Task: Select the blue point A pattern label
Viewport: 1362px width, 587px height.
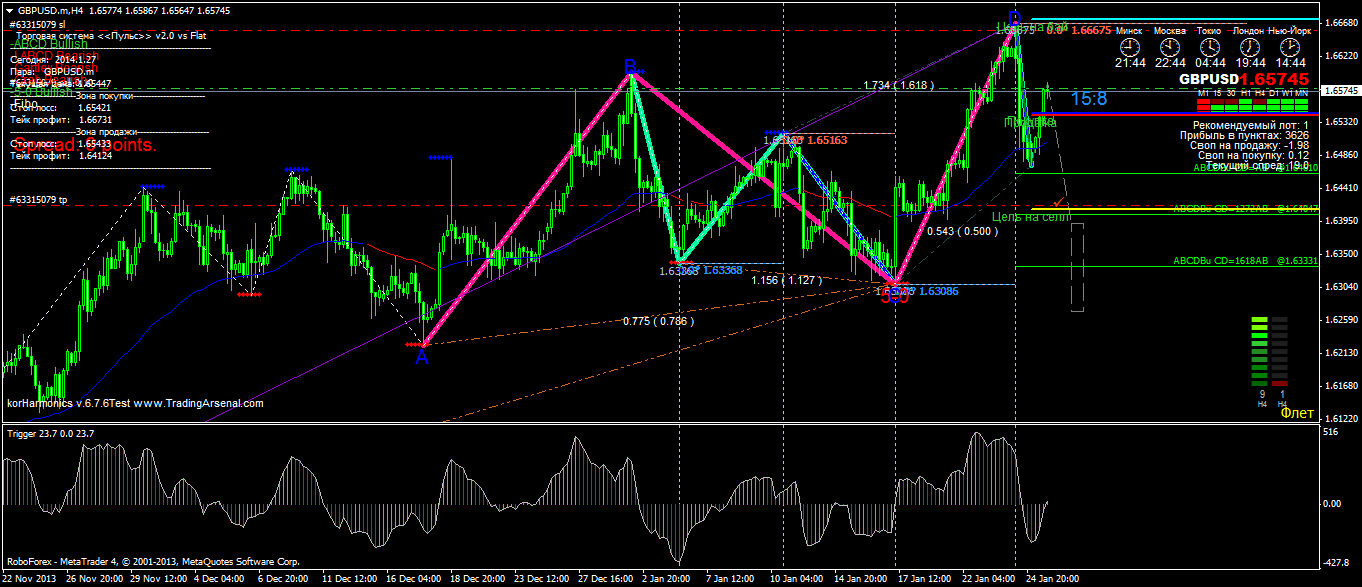Action: (422, 356)
